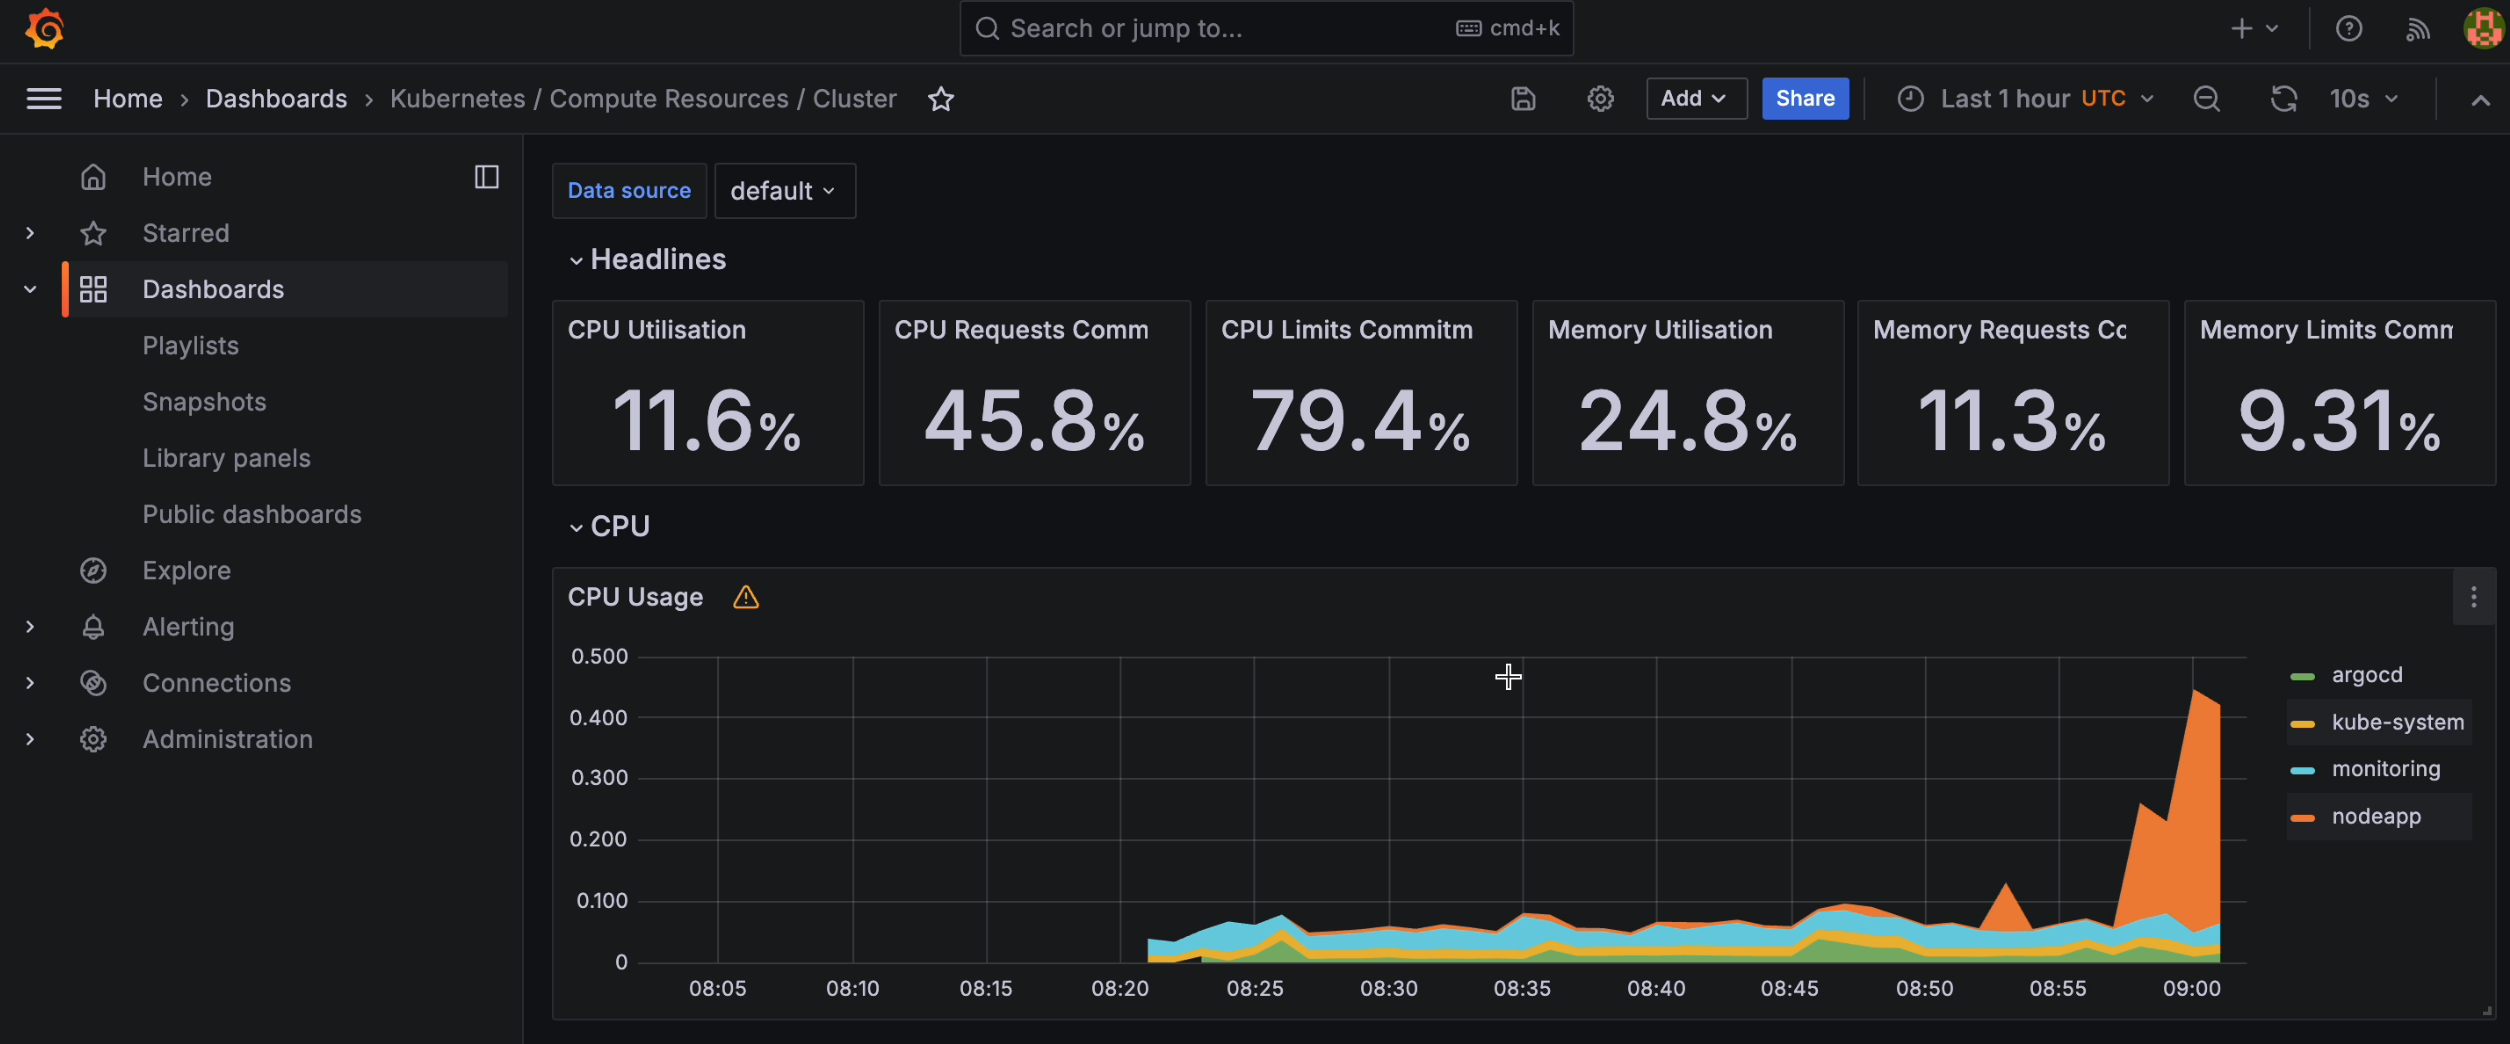Click the blue Share button
The height and width of the screenshot is (1044, 2510).
coord(1805,99)
